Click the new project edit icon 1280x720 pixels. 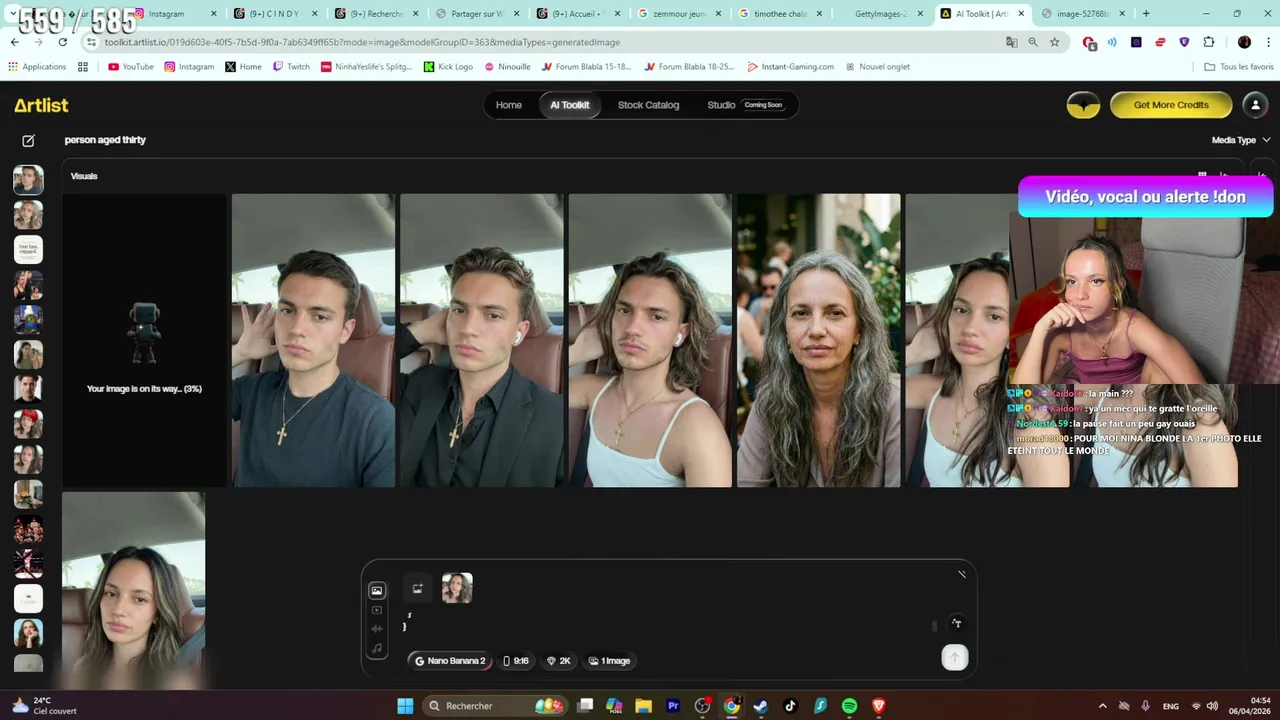28,140
